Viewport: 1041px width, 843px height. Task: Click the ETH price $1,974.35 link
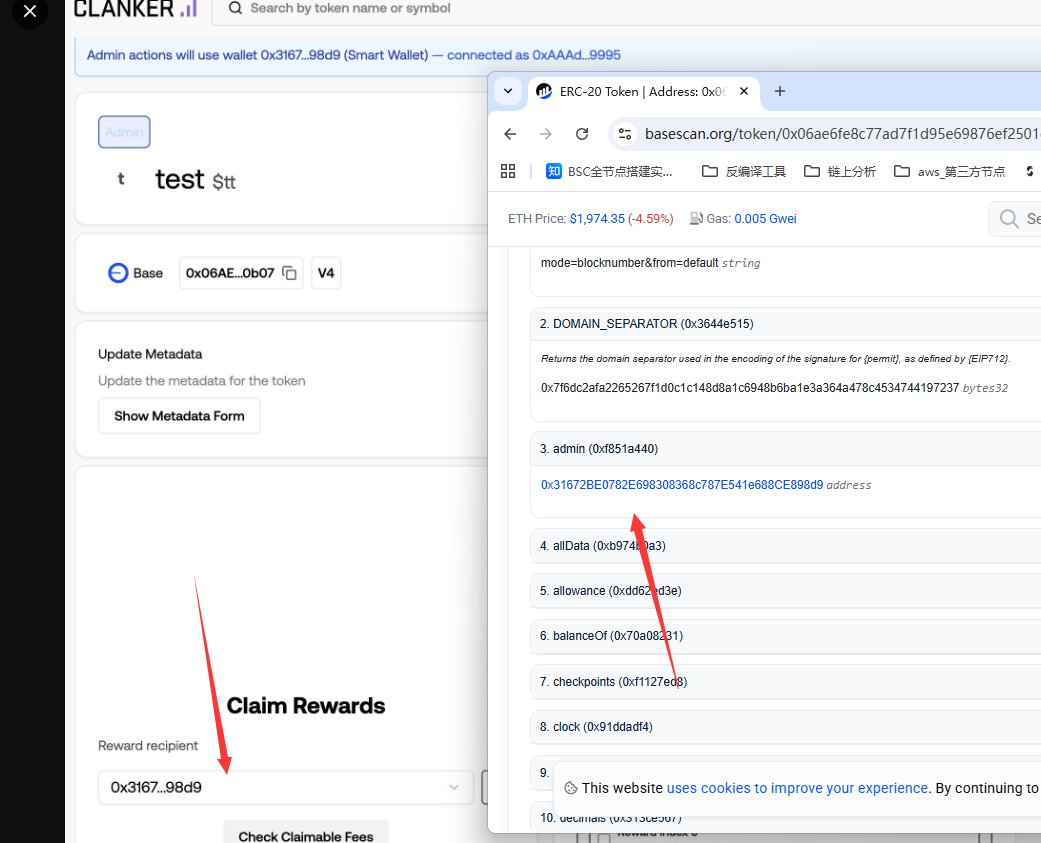coord(597,218)
